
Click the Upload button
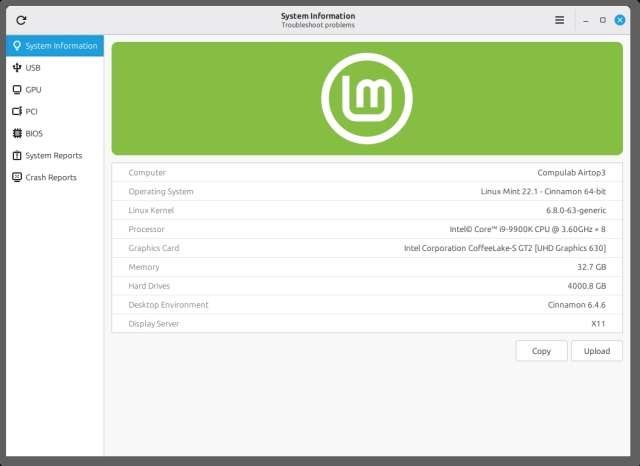[x=597, y=351]
